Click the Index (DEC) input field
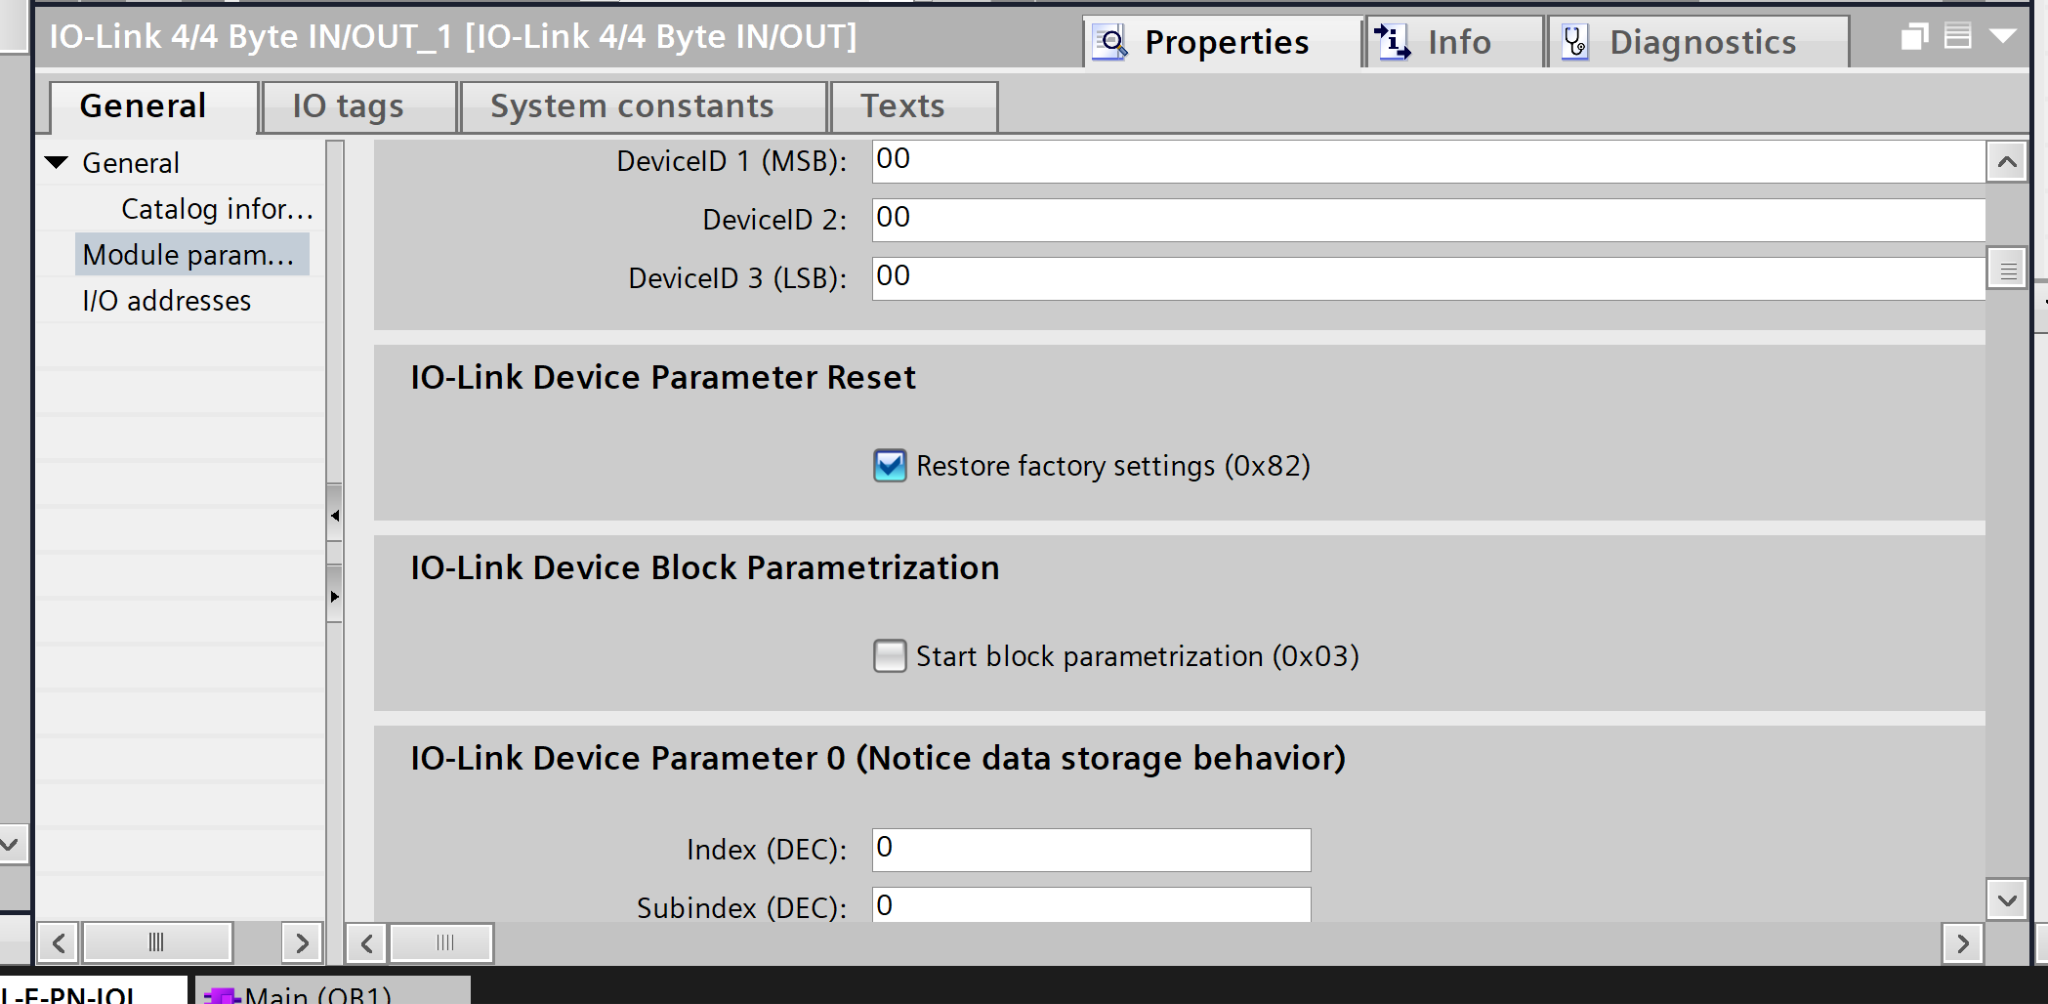Image resolution: width=2048 pixels, height=1004 pixels. 1090,849
